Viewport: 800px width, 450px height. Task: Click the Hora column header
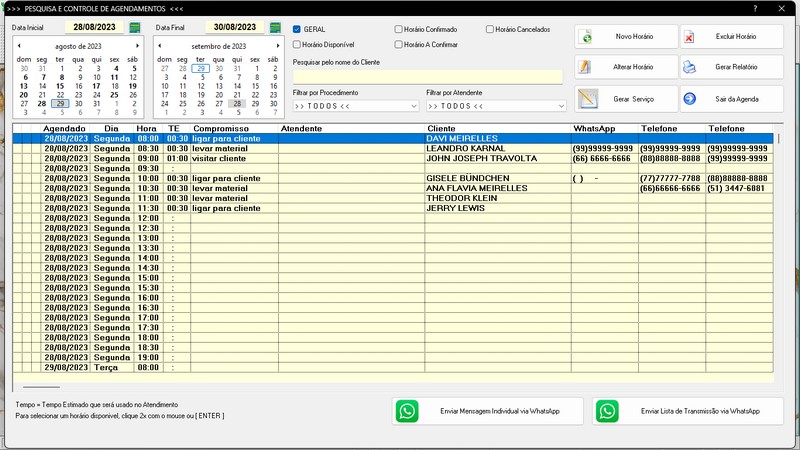tap(146, 129)
